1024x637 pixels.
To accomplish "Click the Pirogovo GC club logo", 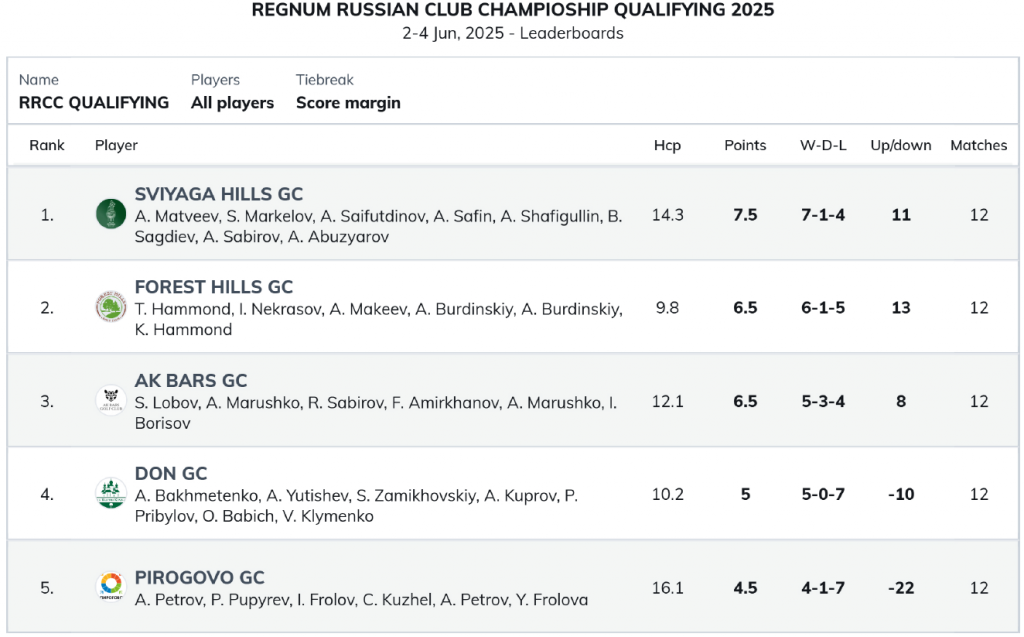I will (x=111, y=586).
